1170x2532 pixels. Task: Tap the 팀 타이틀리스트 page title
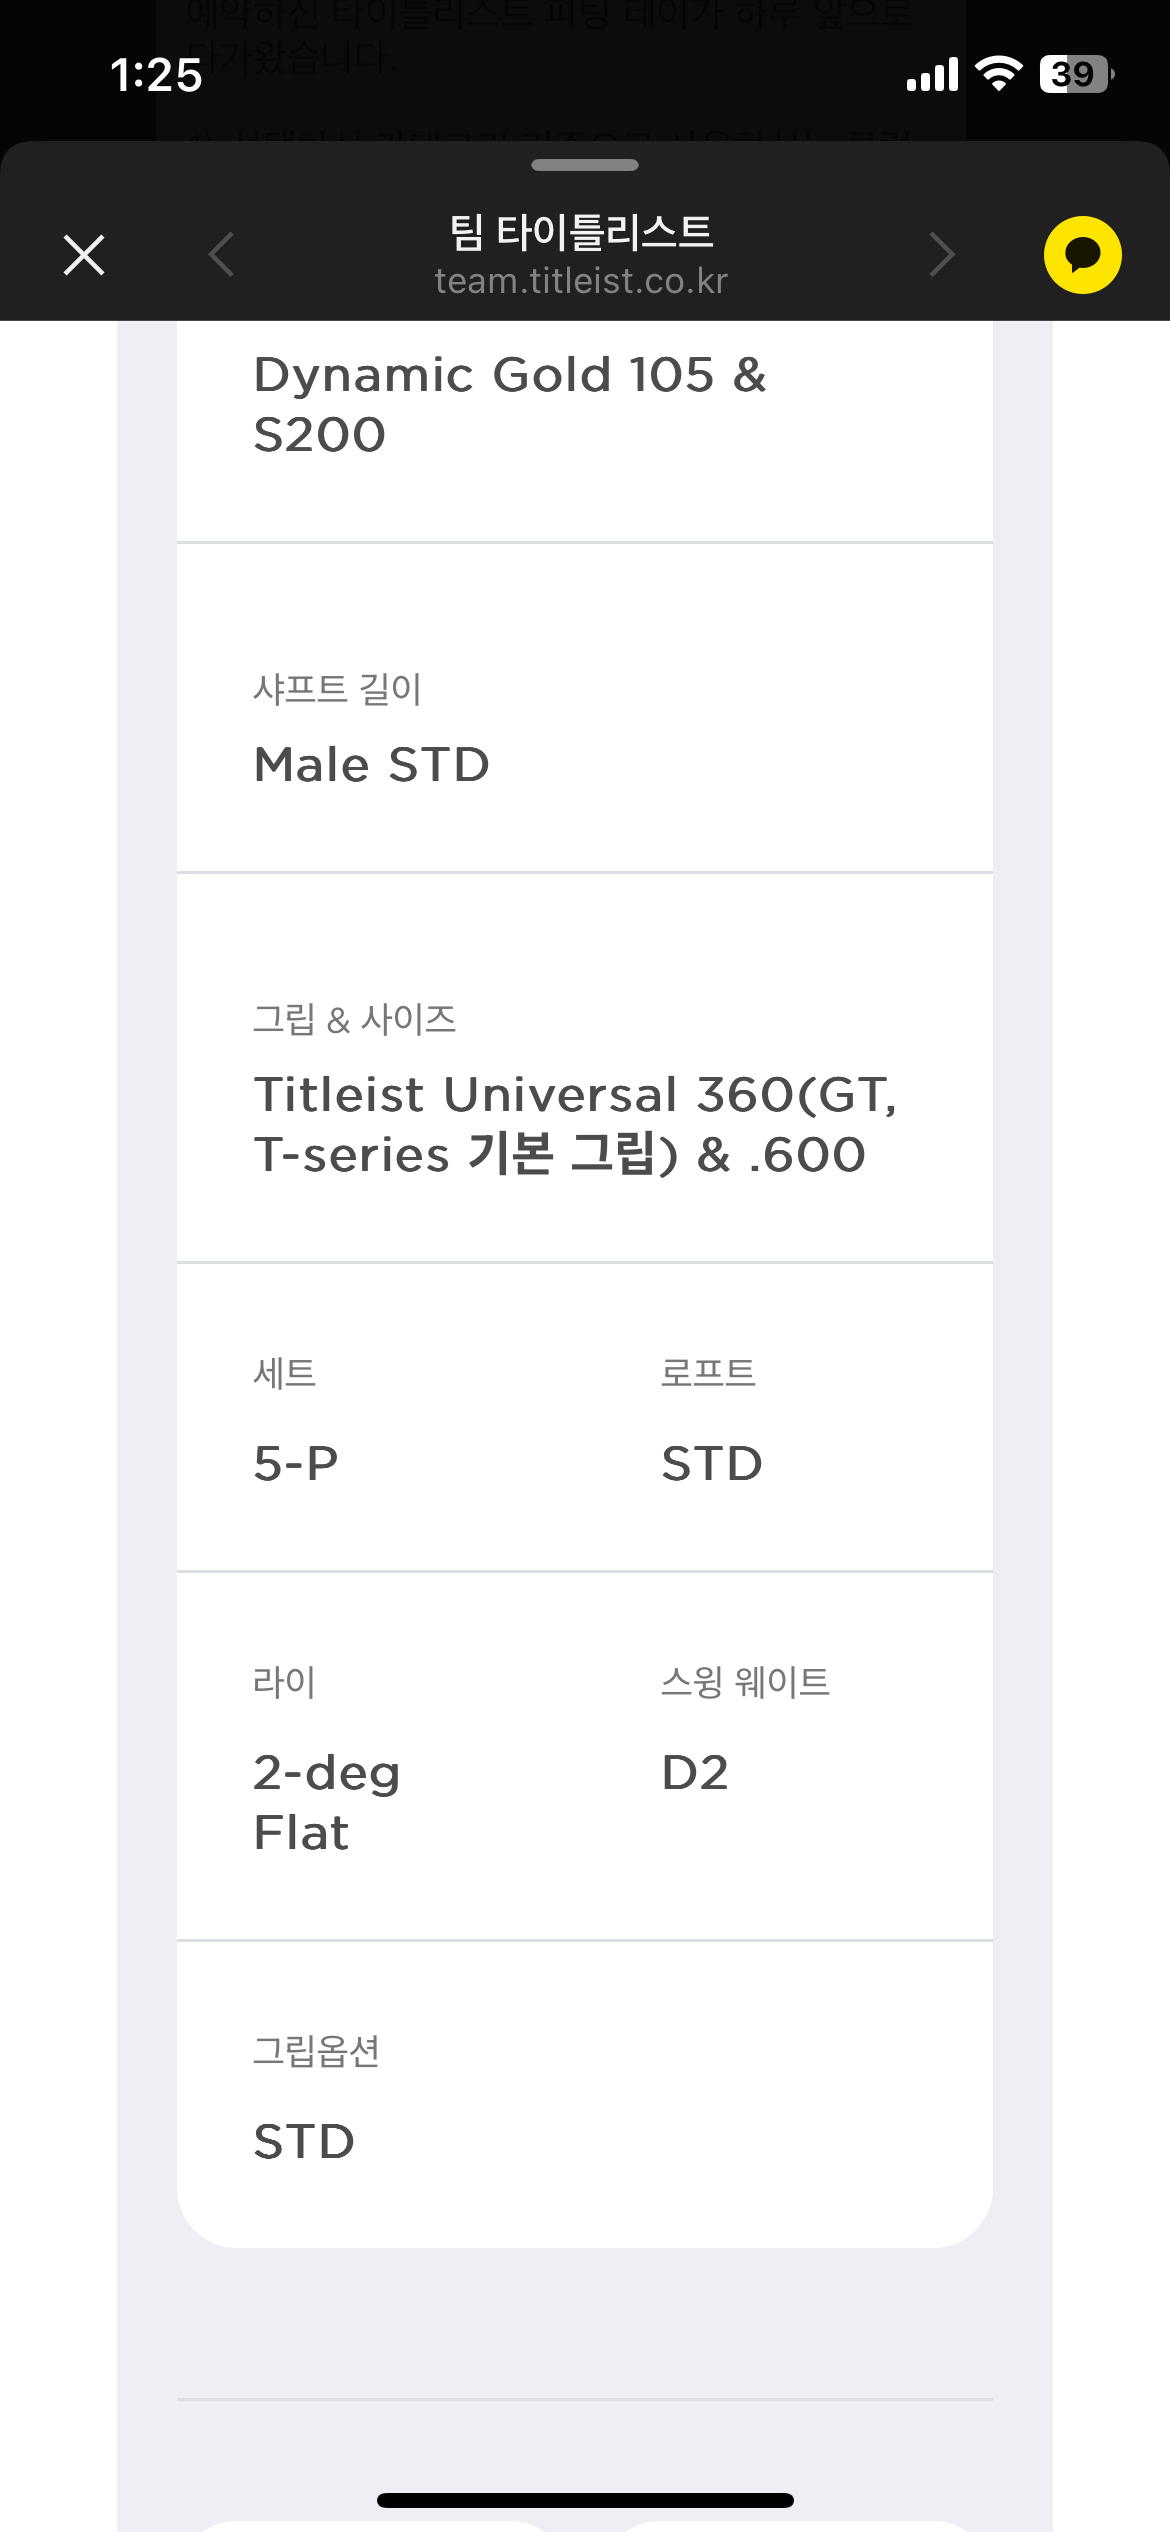pos(581,232)
